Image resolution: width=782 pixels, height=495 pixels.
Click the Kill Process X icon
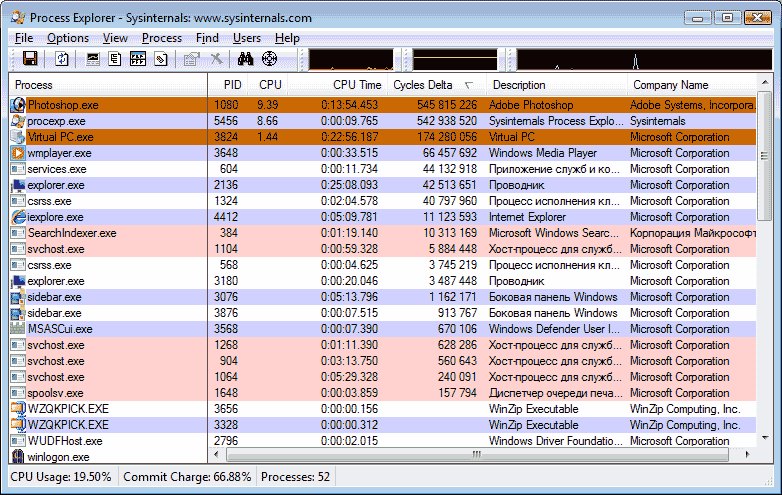pos(216,59)
